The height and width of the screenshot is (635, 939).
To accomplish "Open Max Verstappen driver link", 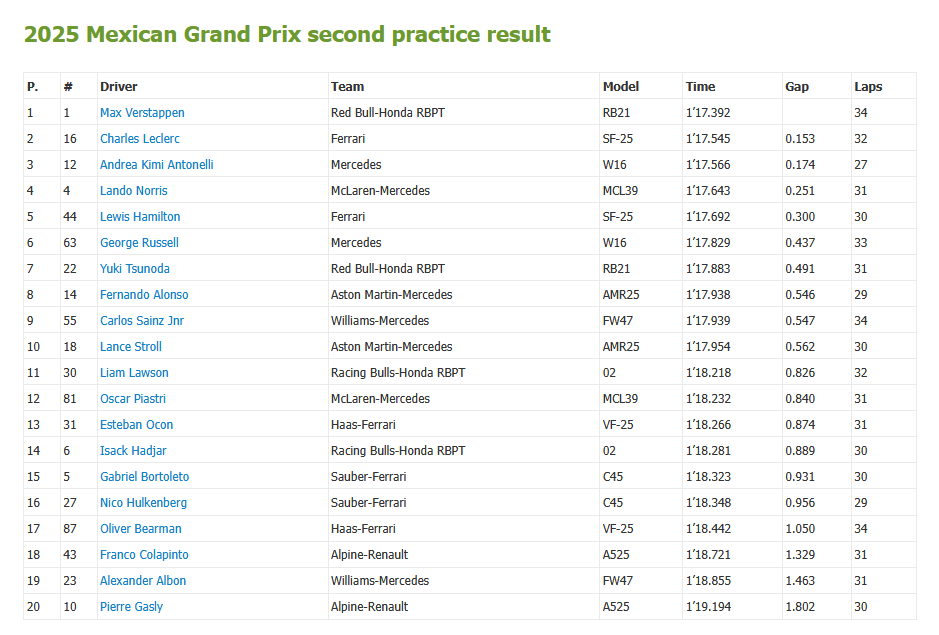I will coord(142,113).
